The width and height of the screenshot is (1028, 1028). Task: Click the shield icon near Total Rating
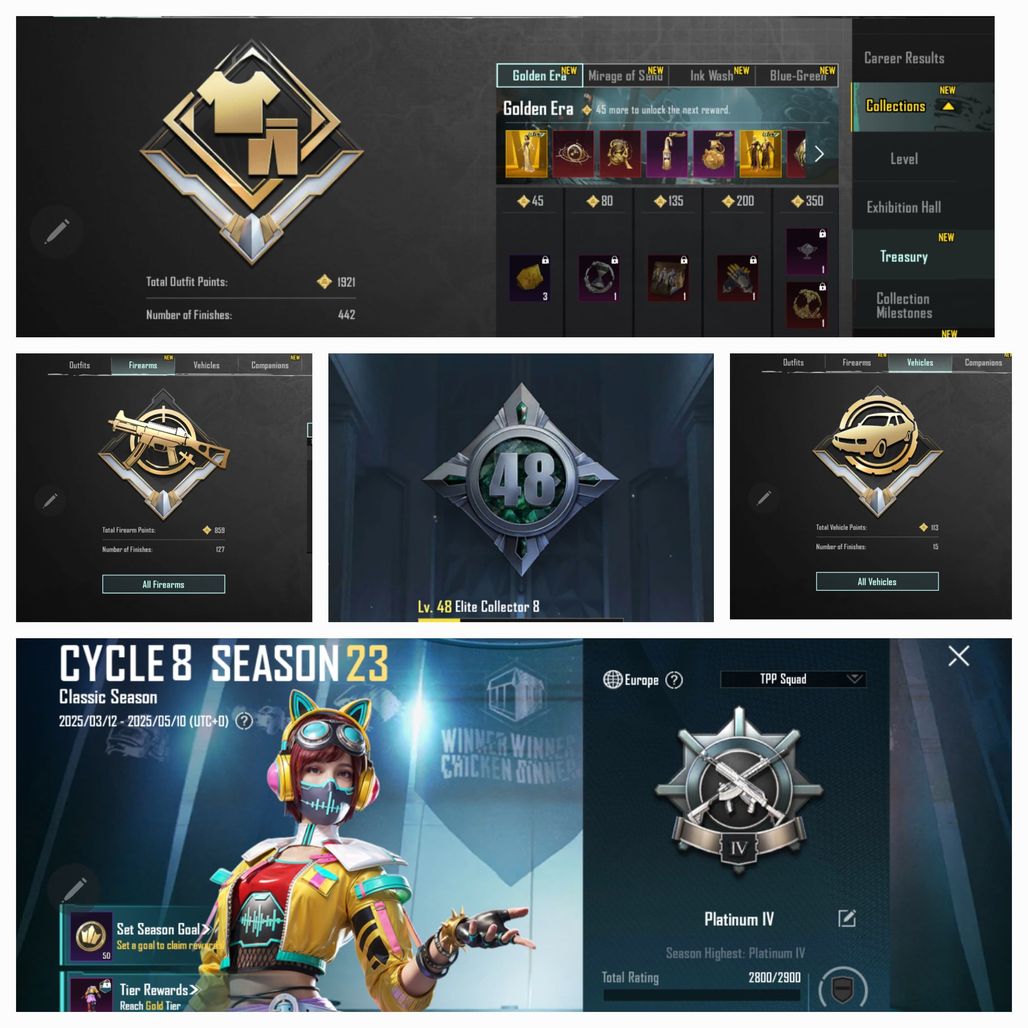[x=842, y=990]
